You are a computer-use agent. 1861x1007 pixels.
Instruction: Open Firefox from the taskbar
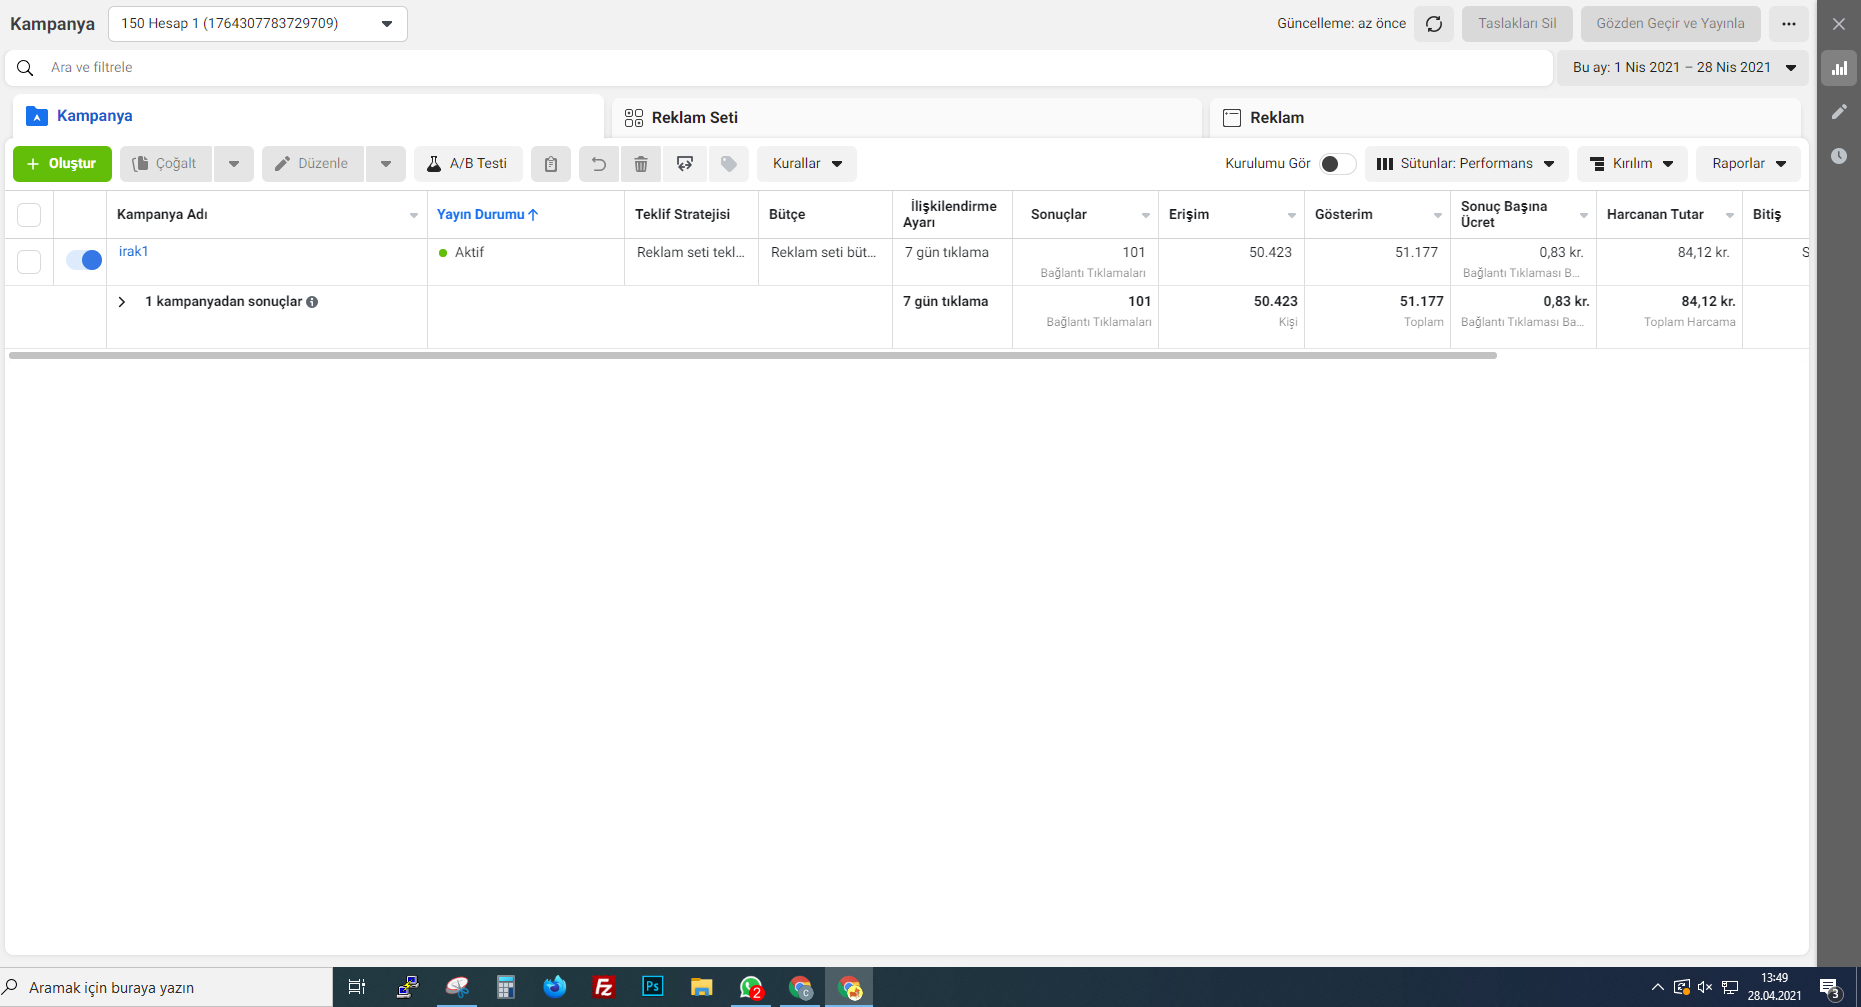point(555,987)
